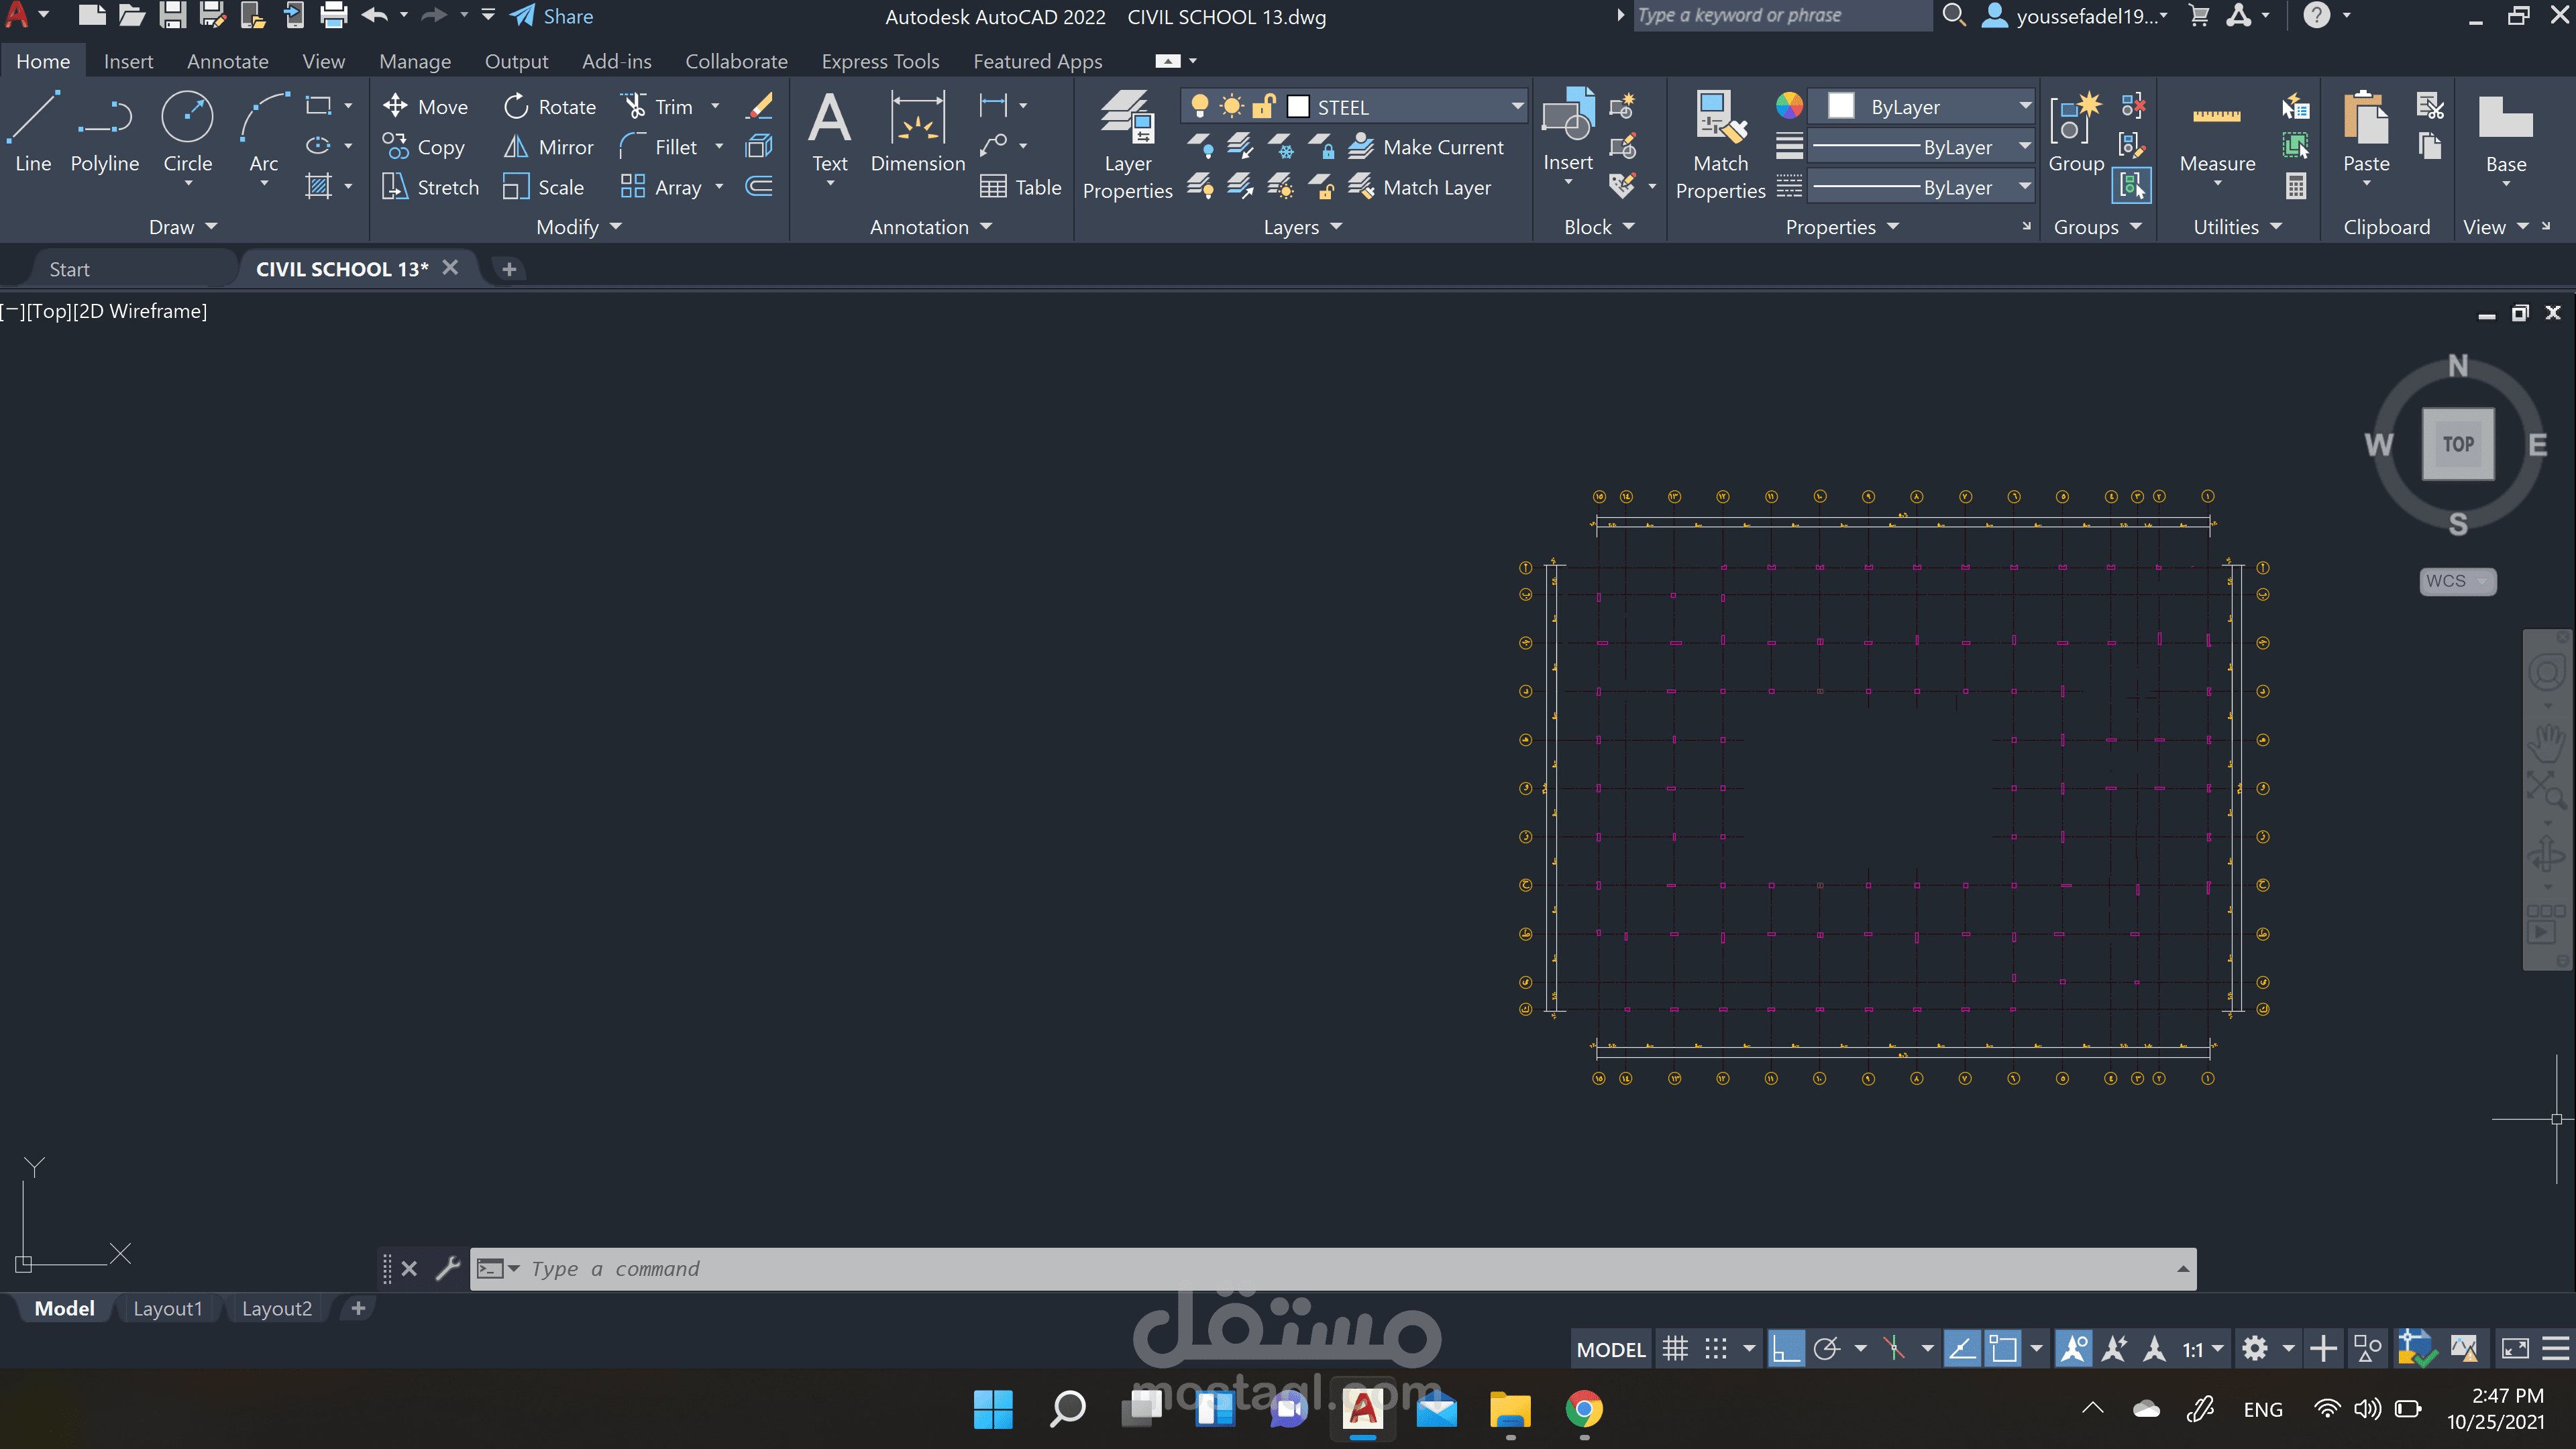Toggle snap mode dots in status bar
Screen dimensions: 2576x1449
click(x=1716, y=1349)
